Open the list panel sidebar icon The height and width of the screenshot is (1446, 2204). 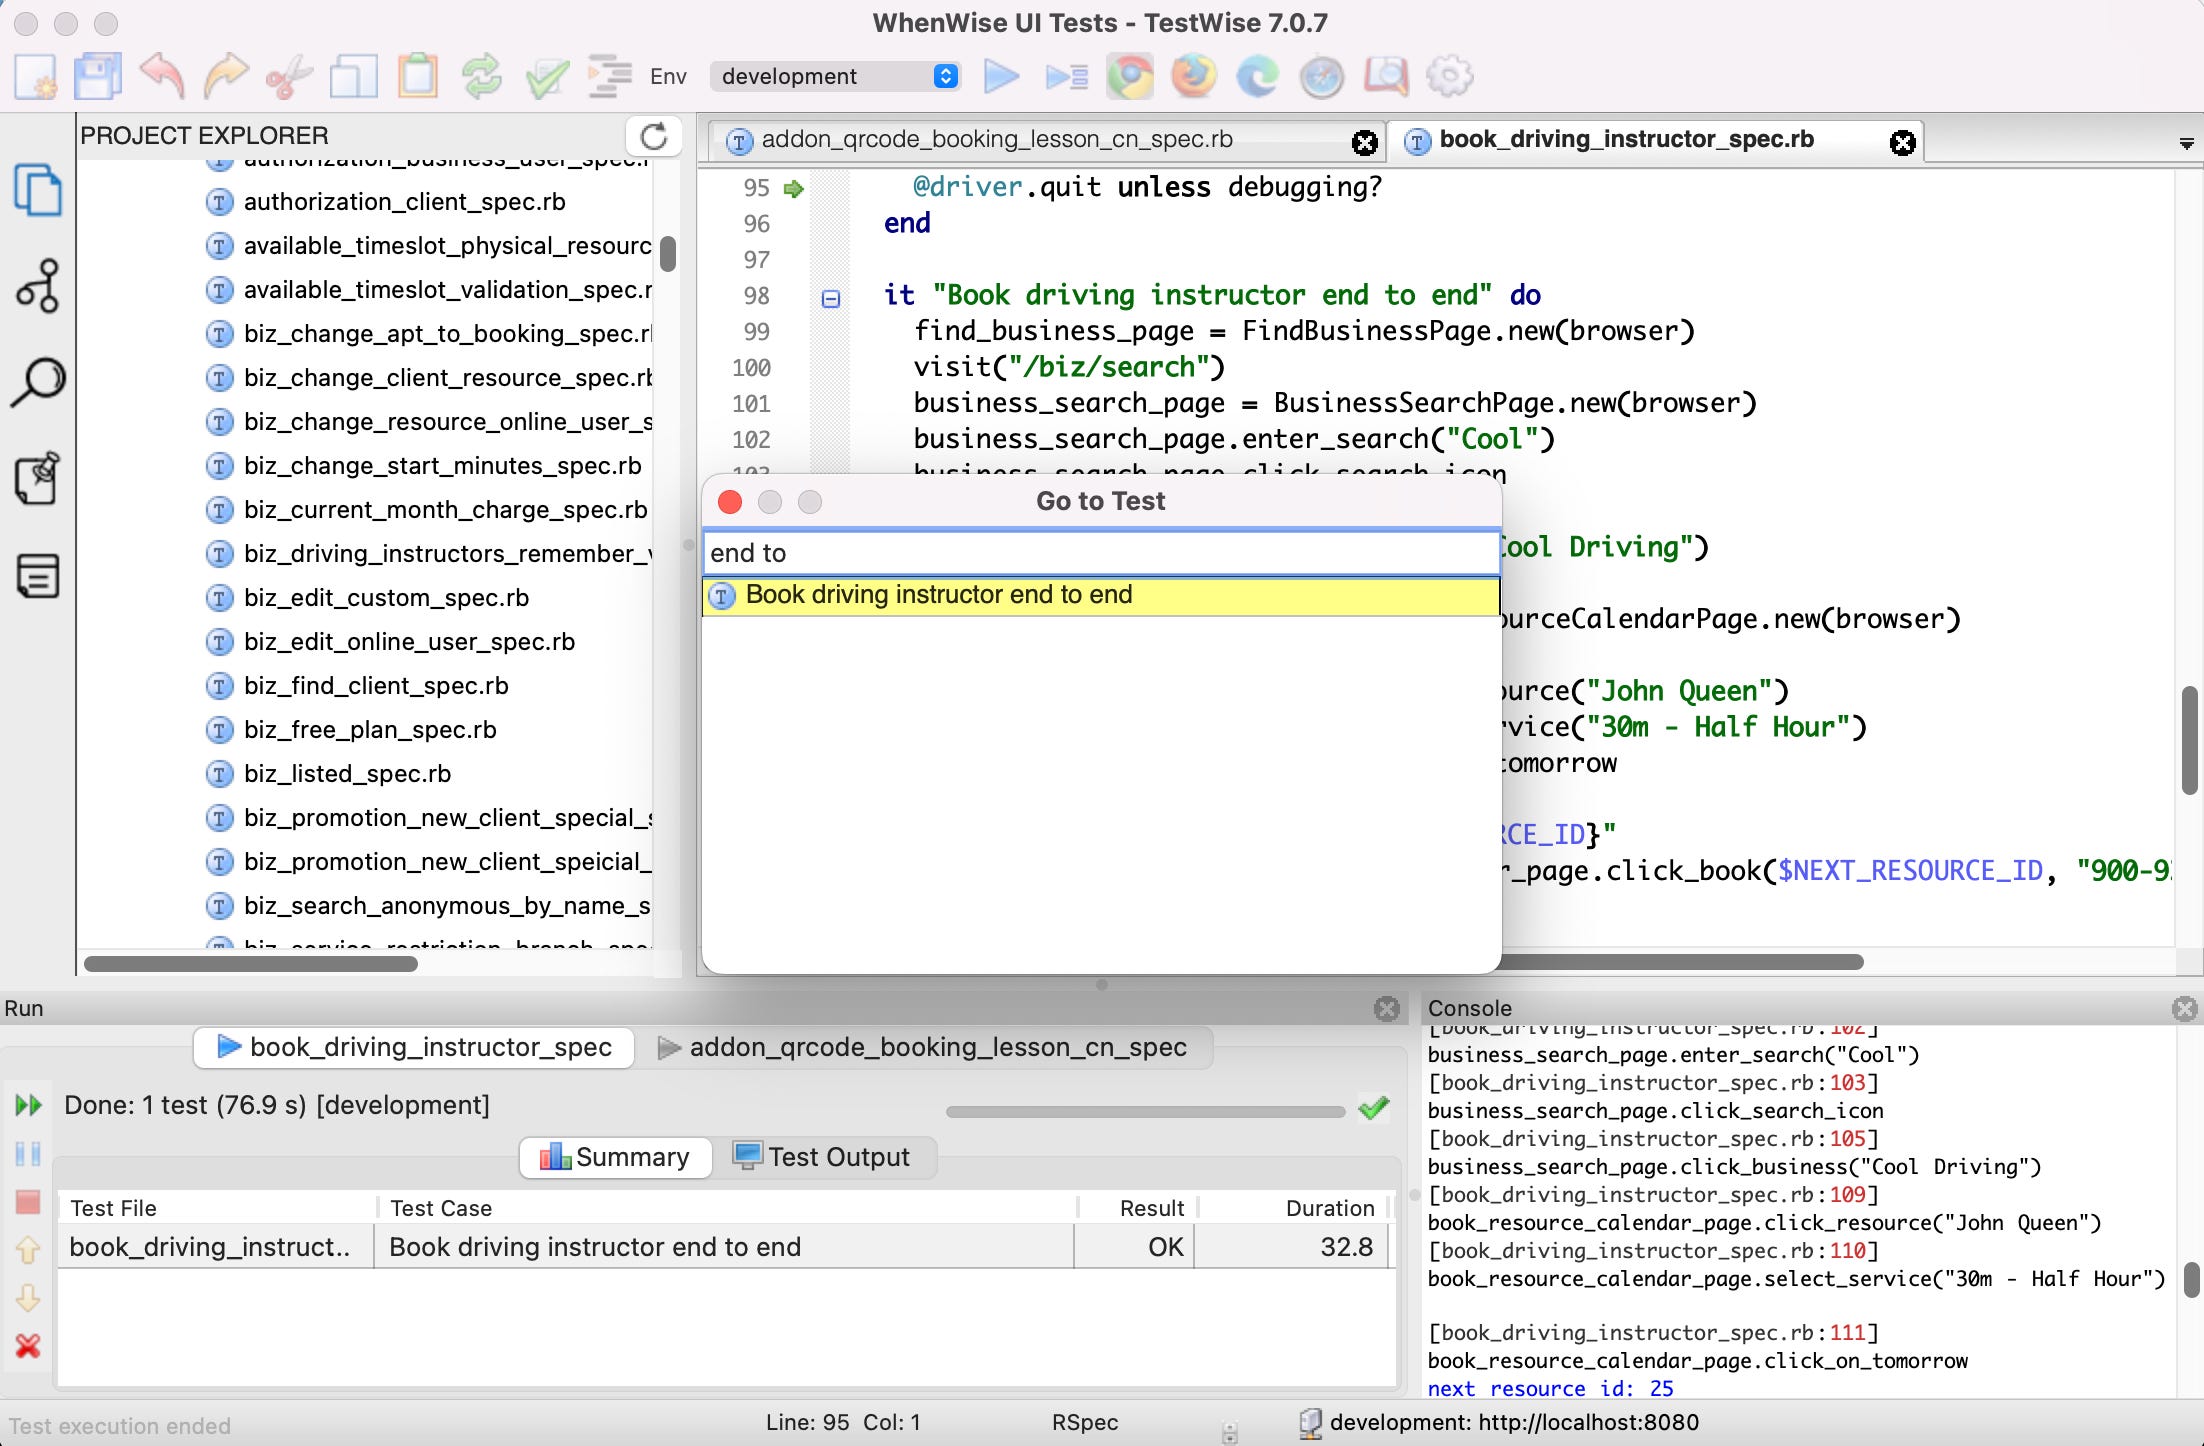(38, 575)
